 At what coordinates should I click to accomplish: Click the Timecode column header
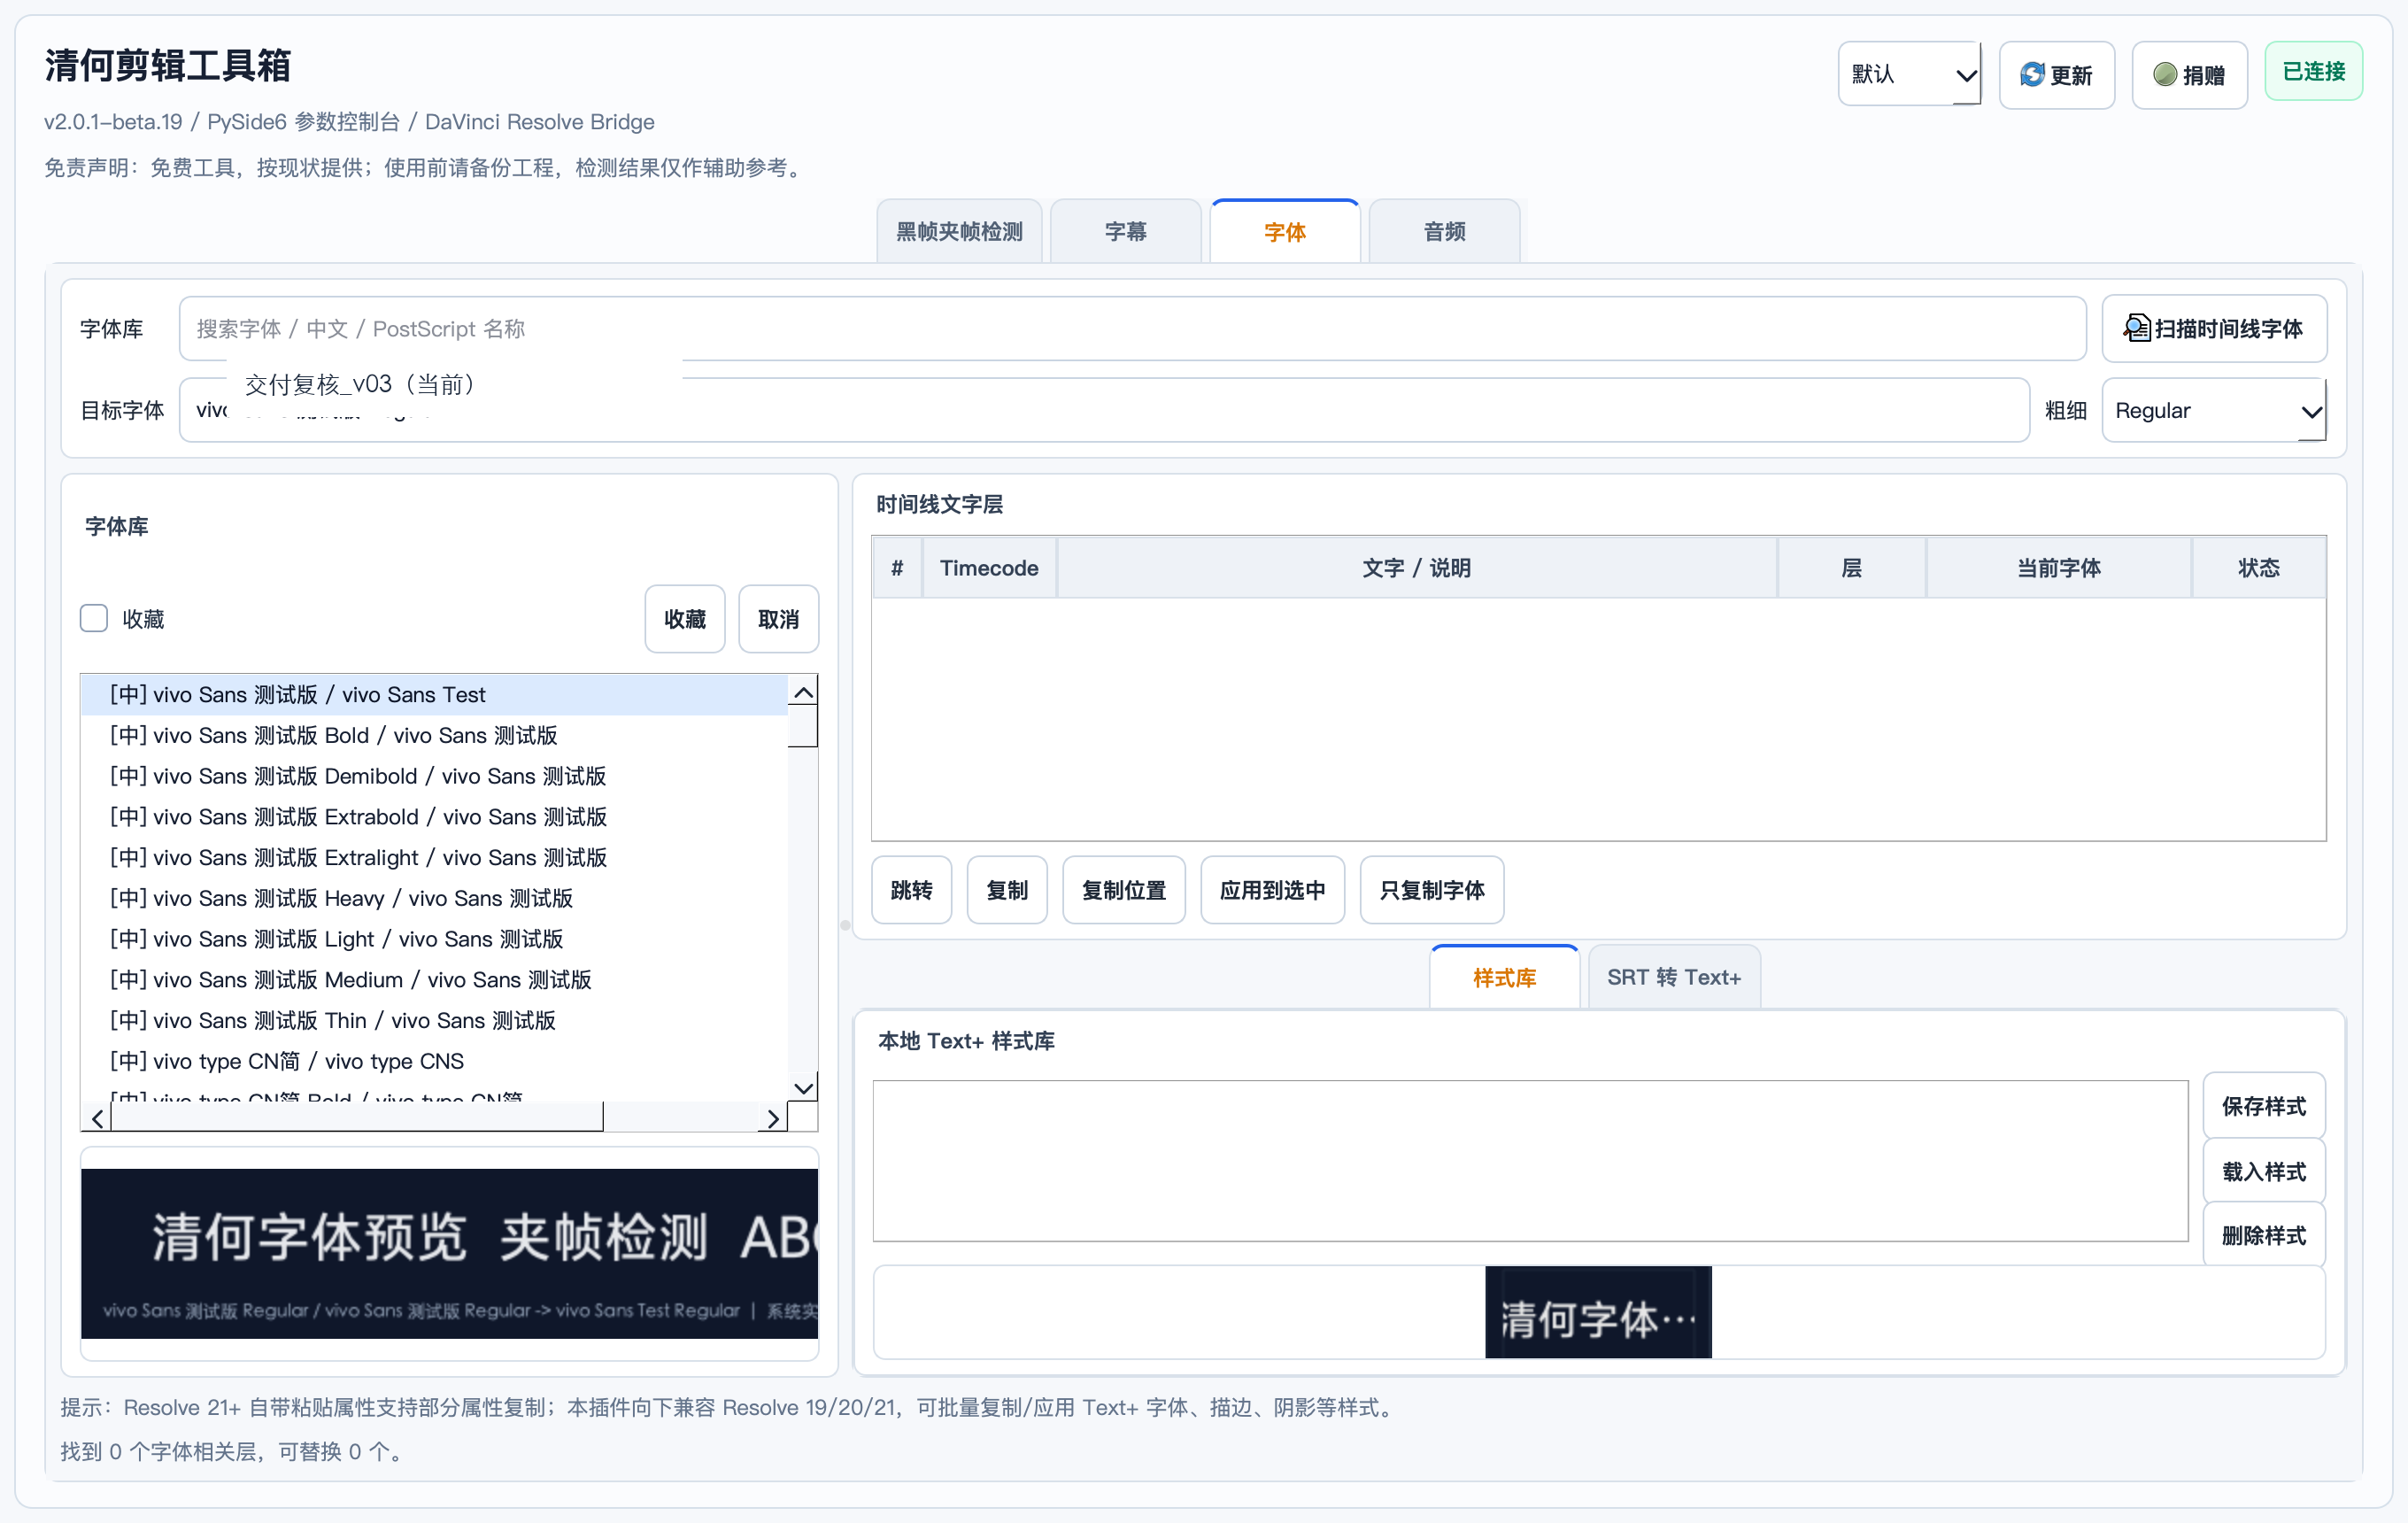[989, 567]
